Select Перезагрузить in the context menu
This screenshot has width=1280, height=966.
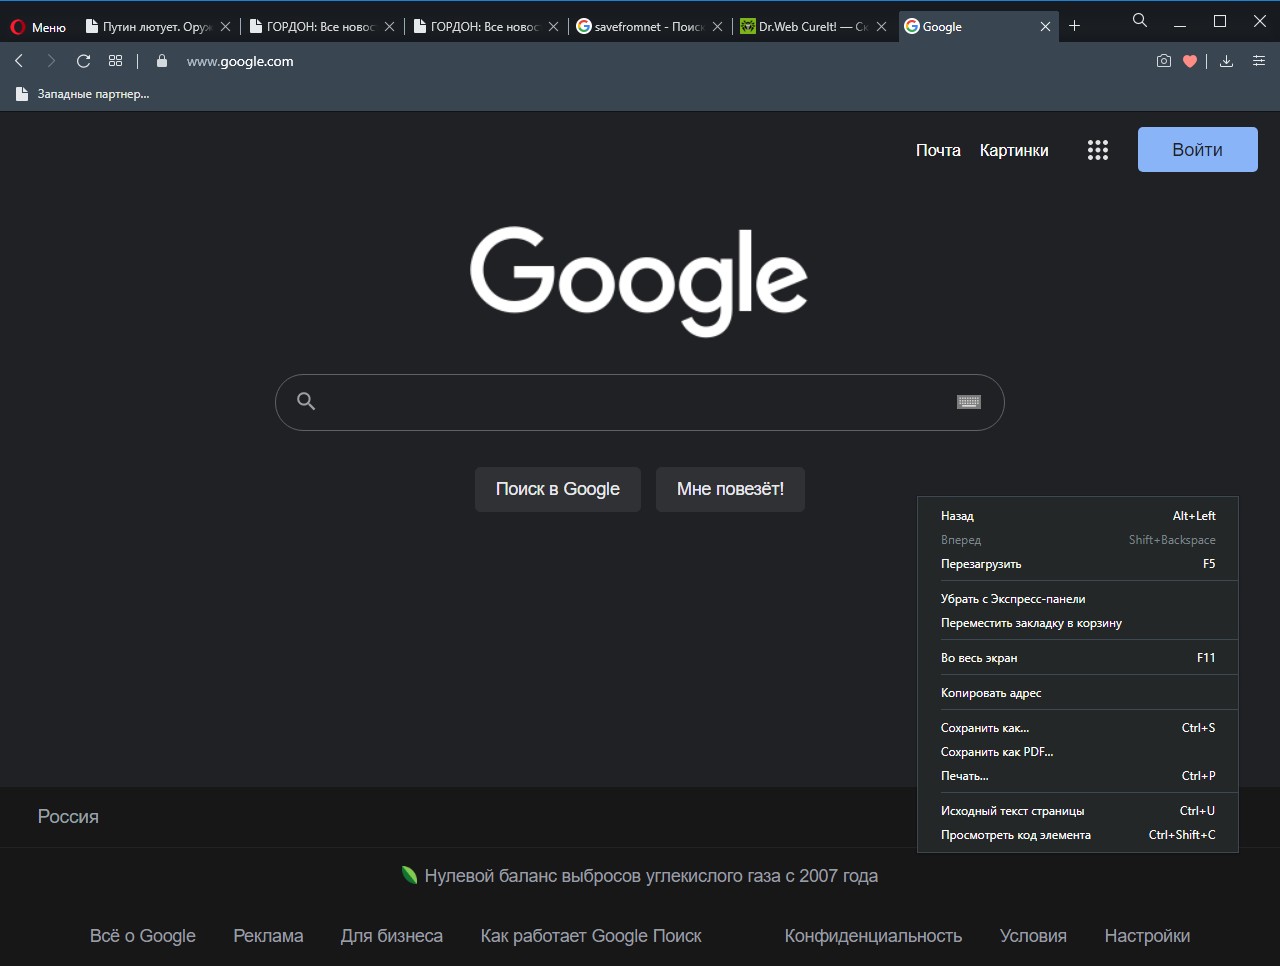pos(1078,564)
